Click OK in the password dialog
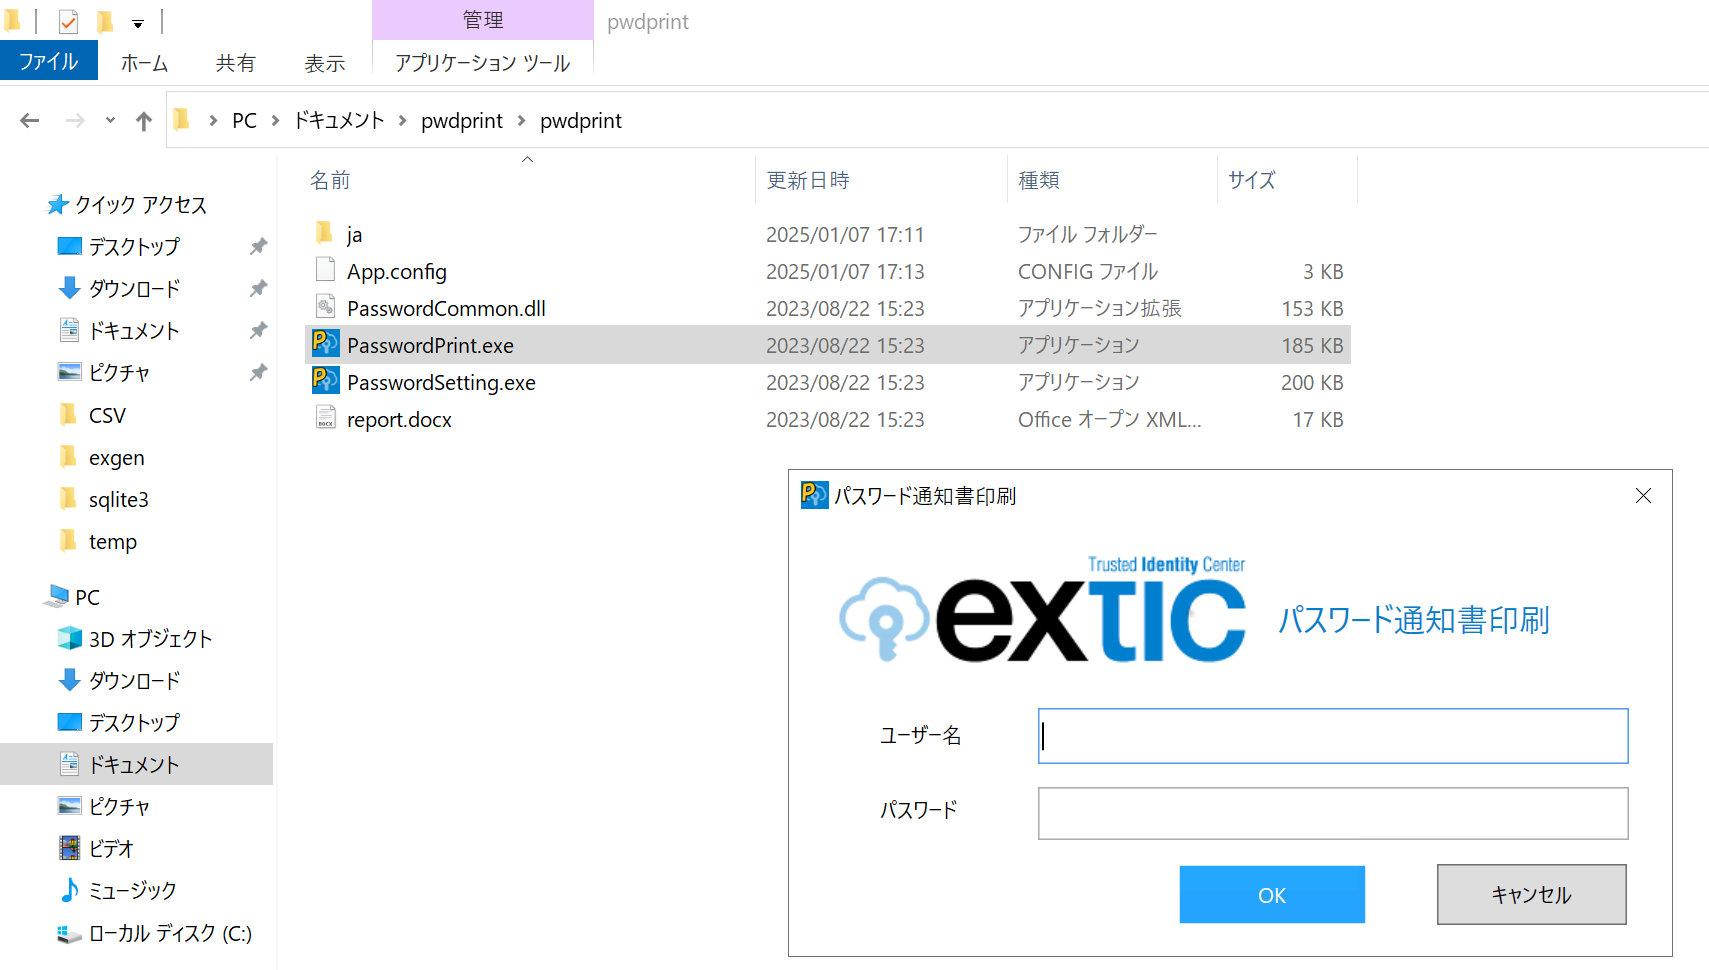 [1272, 895]
